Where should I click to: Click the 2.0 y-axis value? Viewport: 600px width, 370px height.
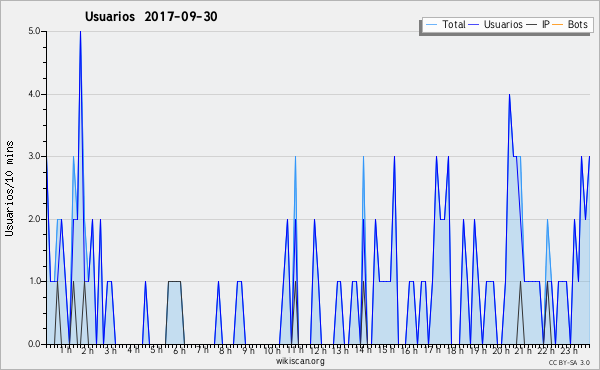(x=34, y=219)
